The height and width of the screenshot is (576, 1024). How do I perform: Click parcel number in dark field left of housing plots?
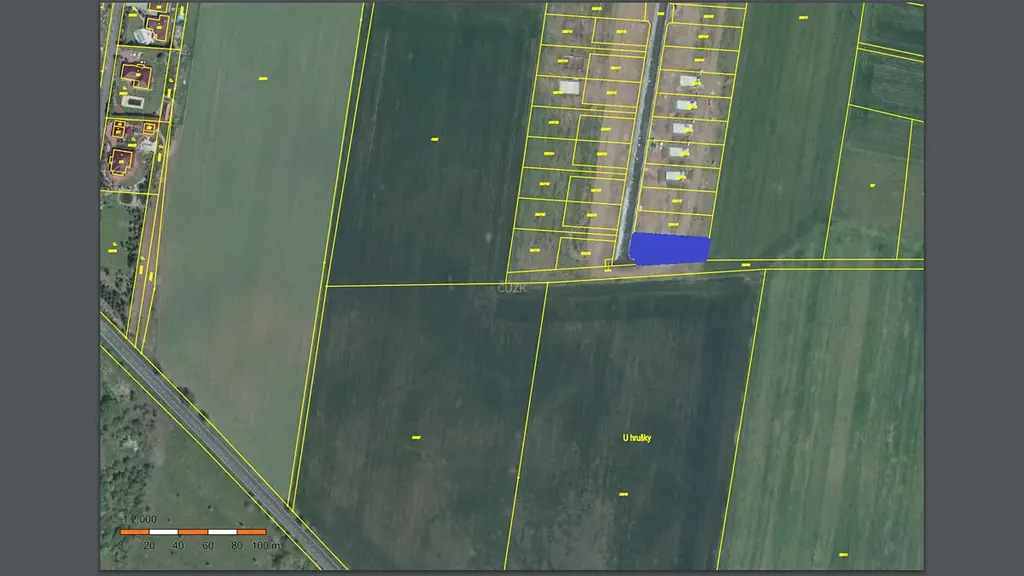pyautogui.click(x=435, y=138)
